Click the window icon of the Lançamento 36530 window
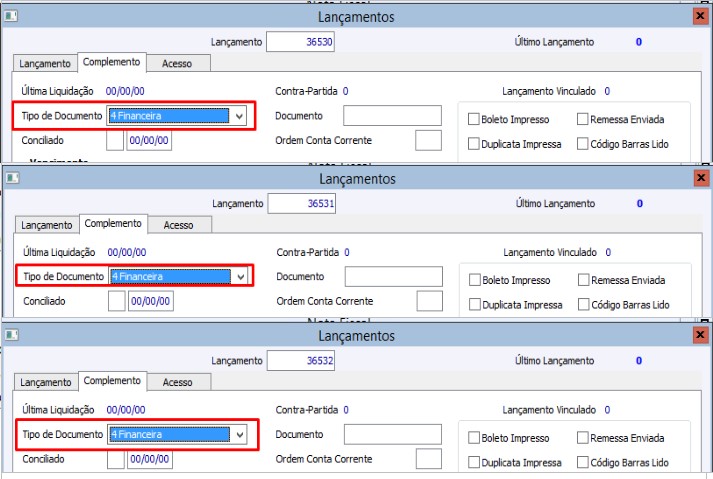 [12, 17]
